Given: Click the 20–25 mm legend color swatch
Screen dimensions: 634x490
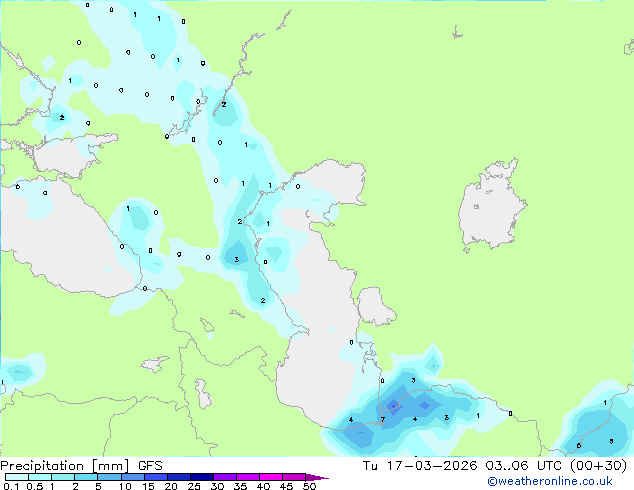Looking at the screenshot, I should click(178, 477).
